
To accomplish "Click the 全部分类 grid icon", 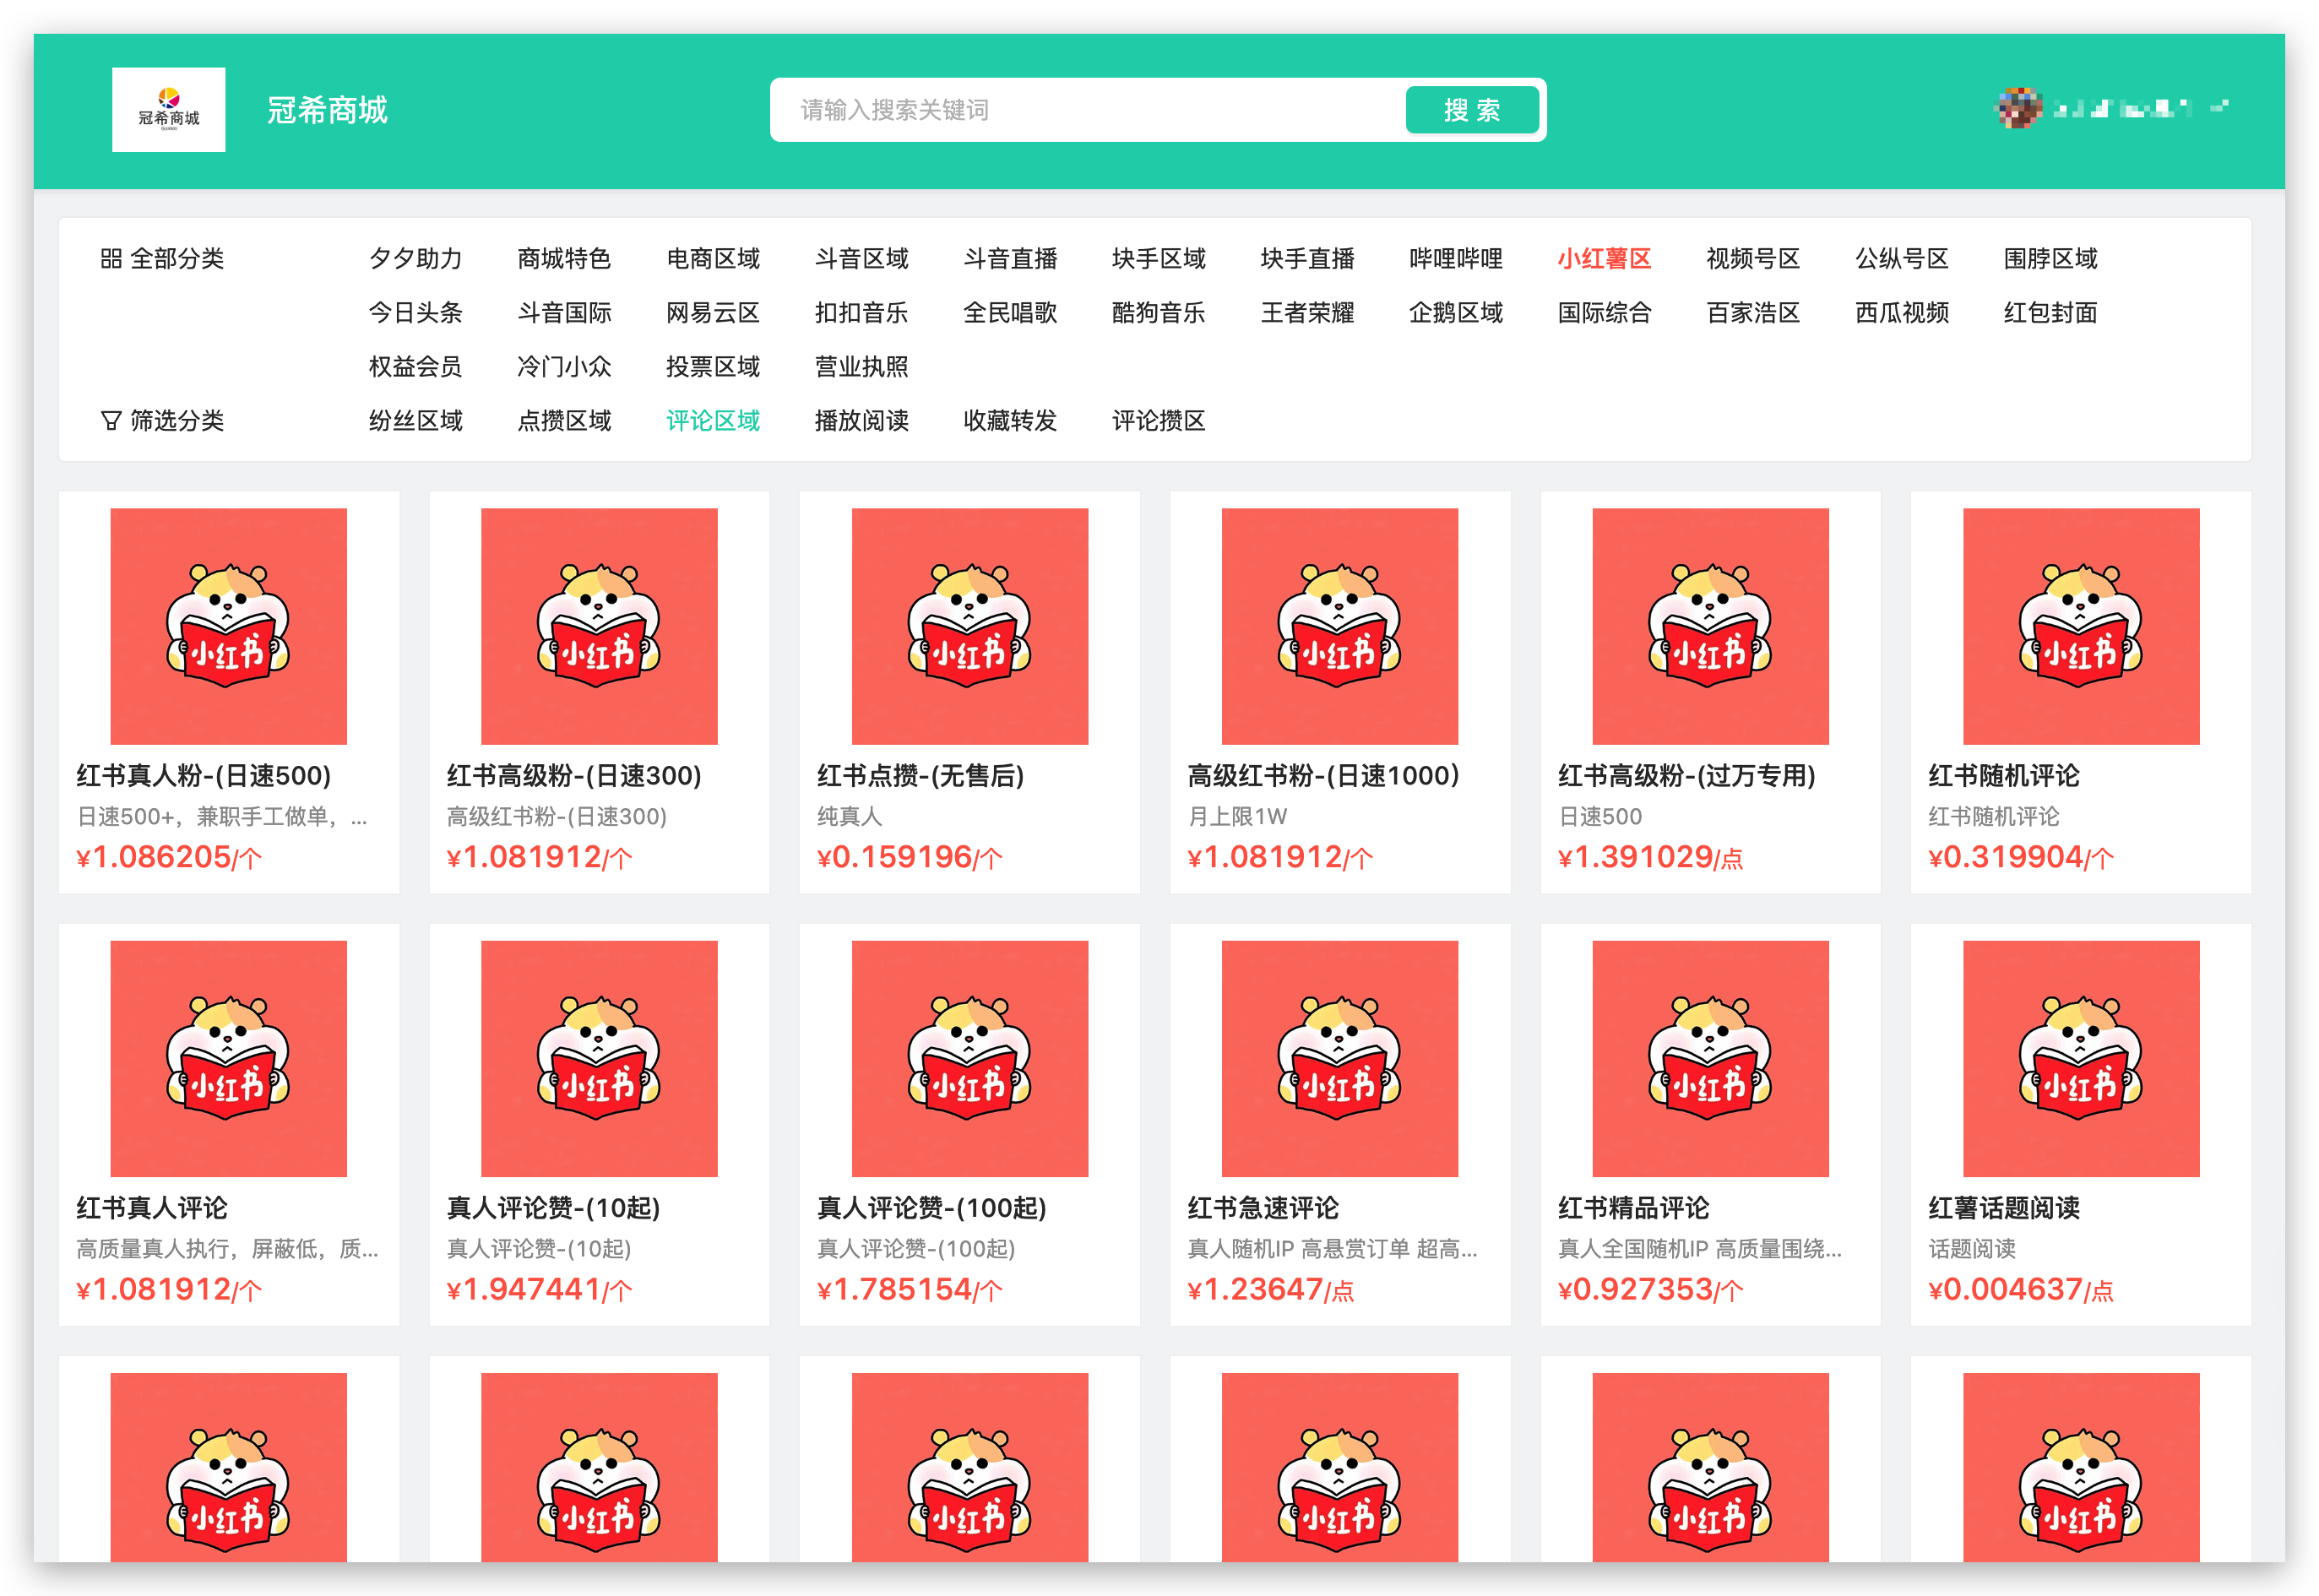I will [111, 259].
